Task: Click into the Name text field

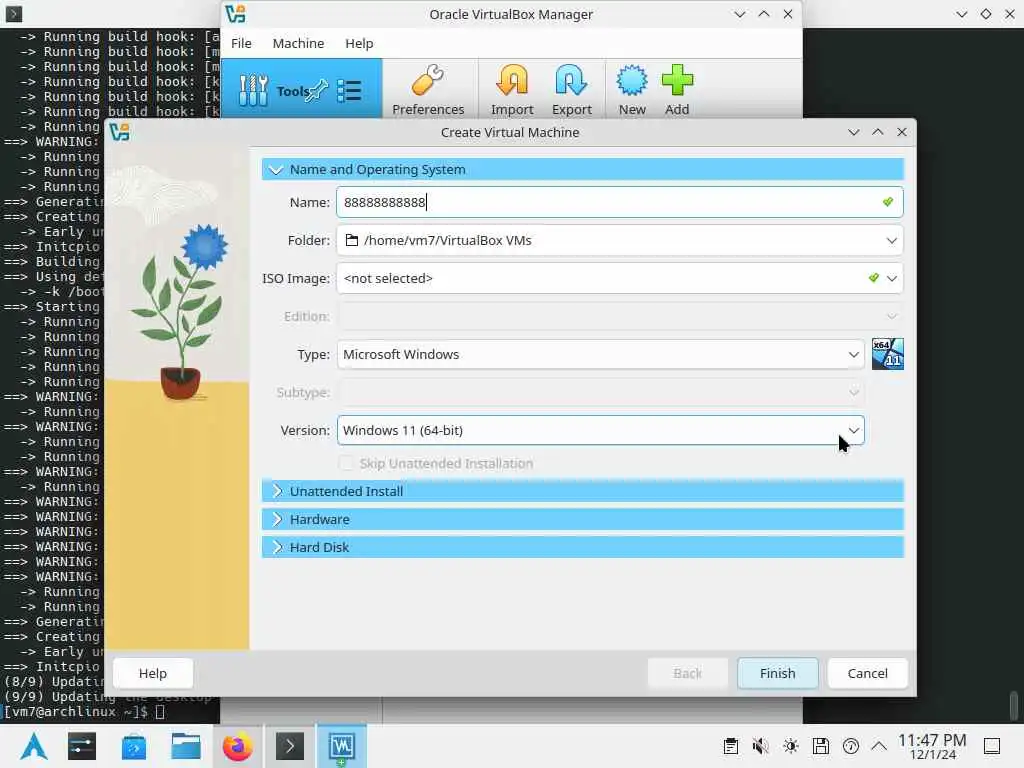Action: pyautogui.click(x=620, y=202)
